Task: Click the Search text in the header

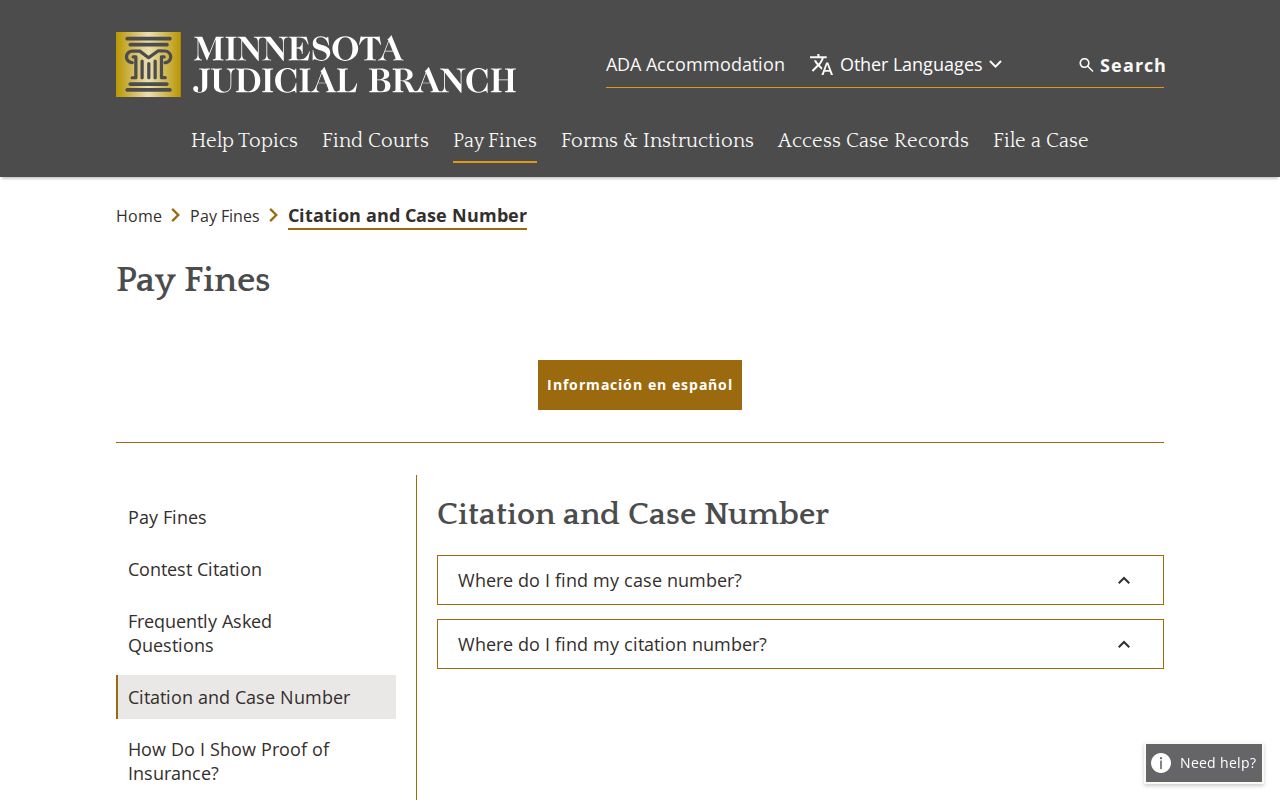Action: pyautogui.click(x=1133, y=65)
